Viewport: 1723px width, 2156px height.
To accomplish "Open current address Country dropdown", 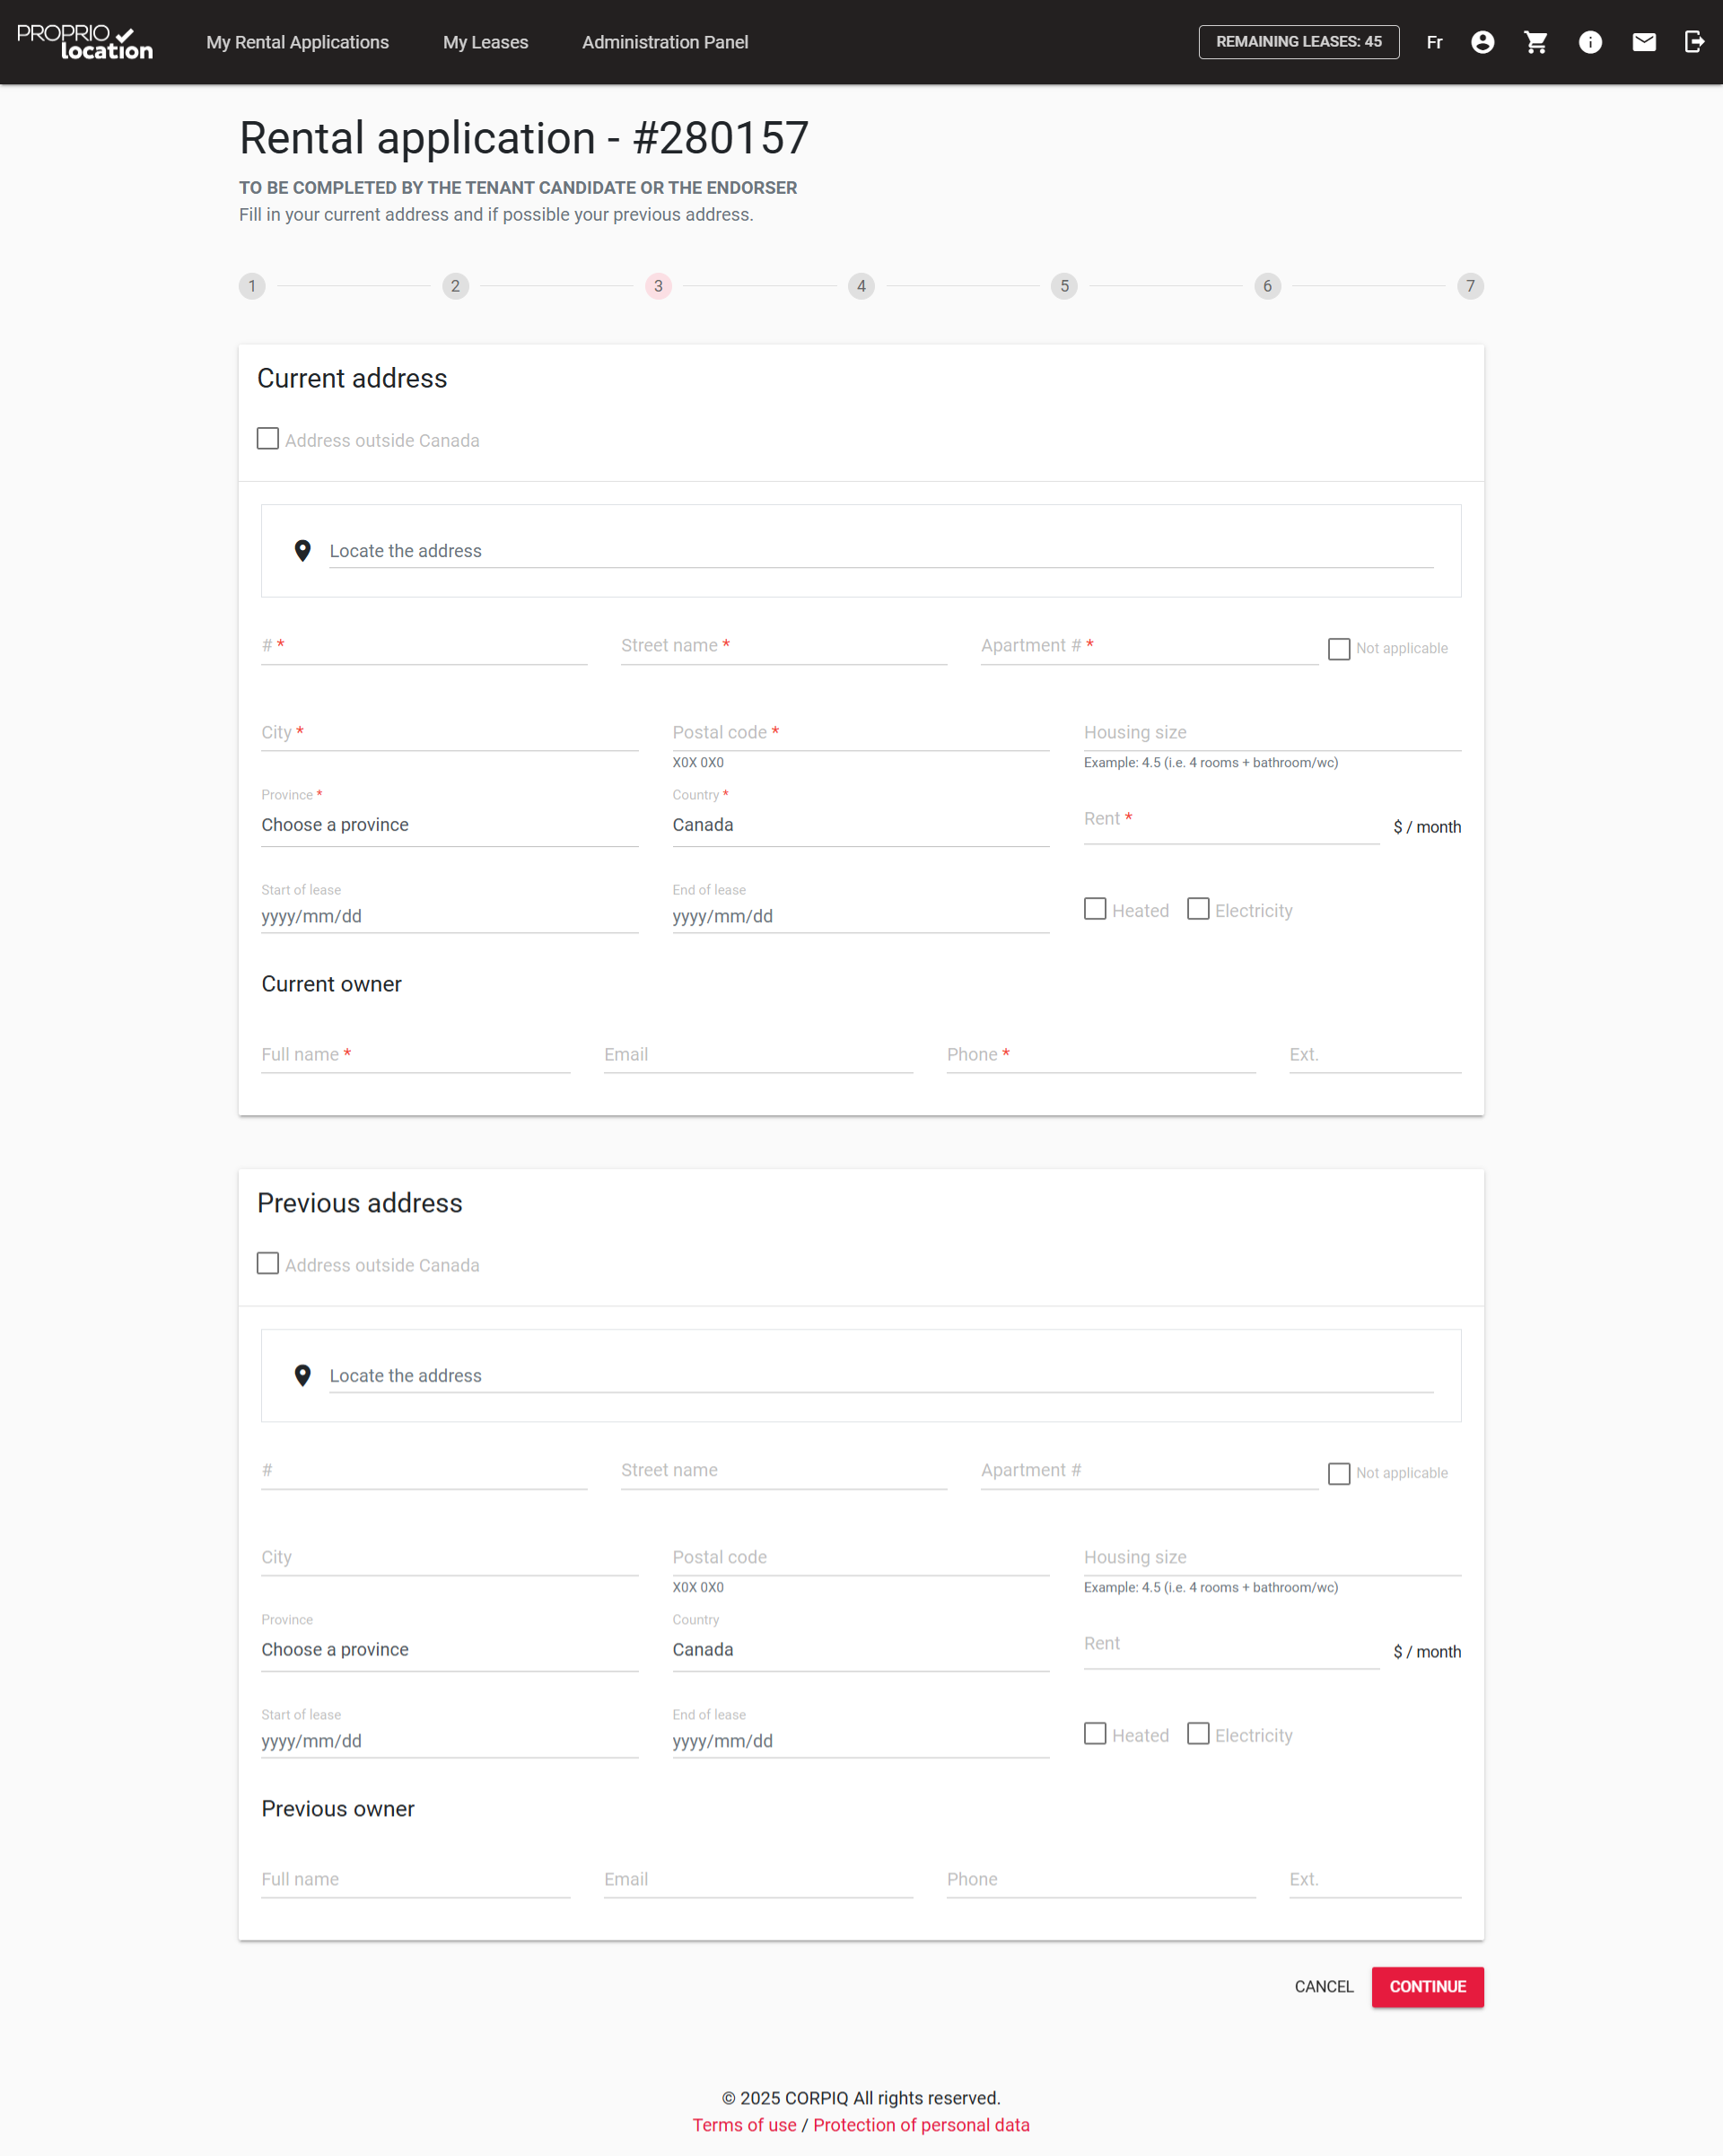I will (860, 825).
